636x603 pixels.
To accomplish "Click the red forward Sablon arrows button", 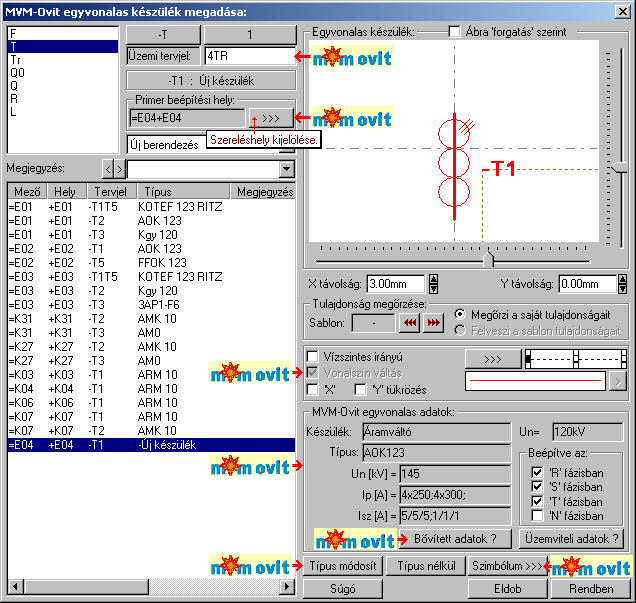I will click(x=433, y=323).
